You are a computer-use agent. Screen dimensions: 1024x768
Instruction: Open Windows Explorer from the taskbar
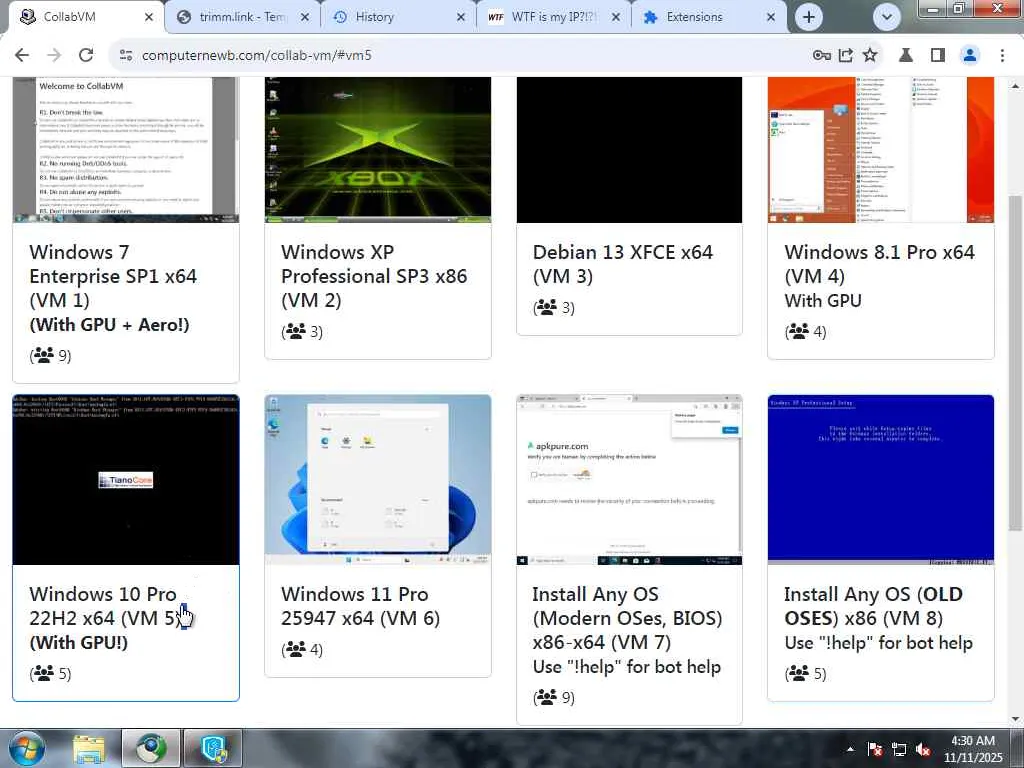click(x=89, y=748)
